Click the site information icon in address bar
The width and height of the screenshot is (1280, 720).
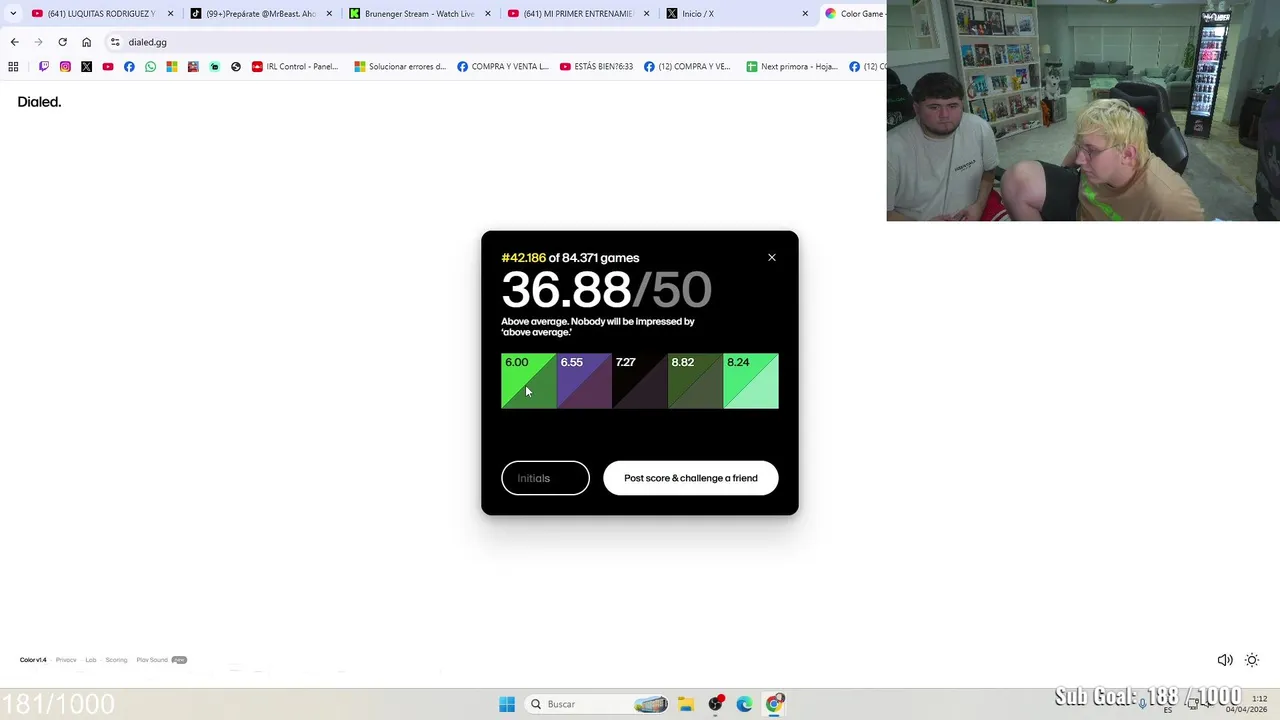point(115,42)
